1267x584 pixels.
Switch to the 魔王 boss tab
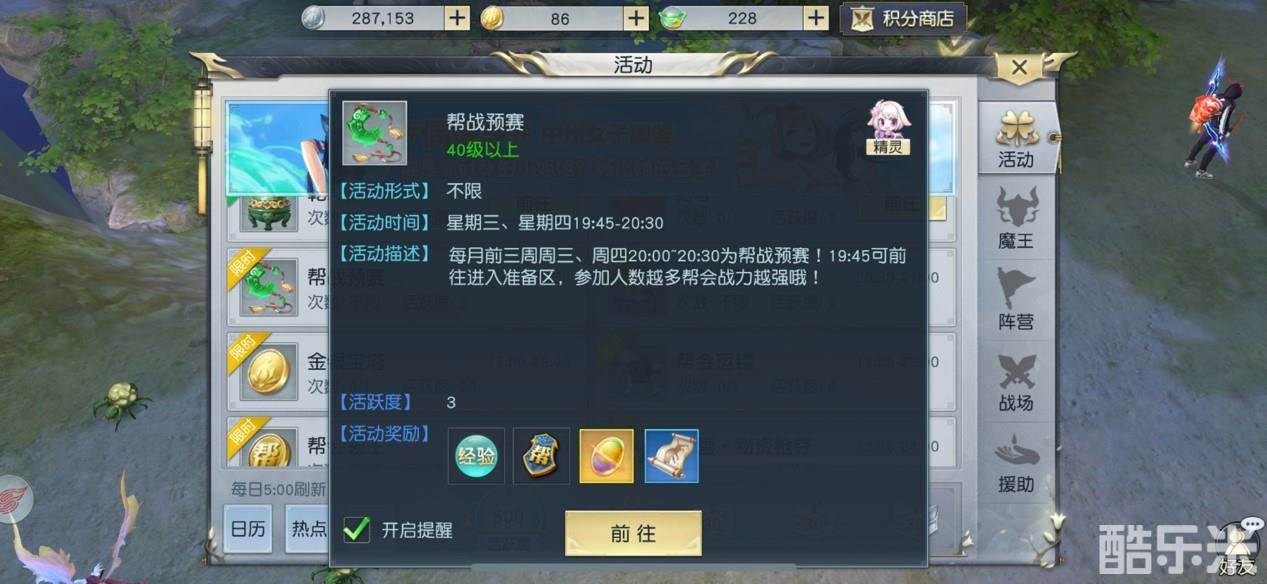click(x=1016, y=219)
